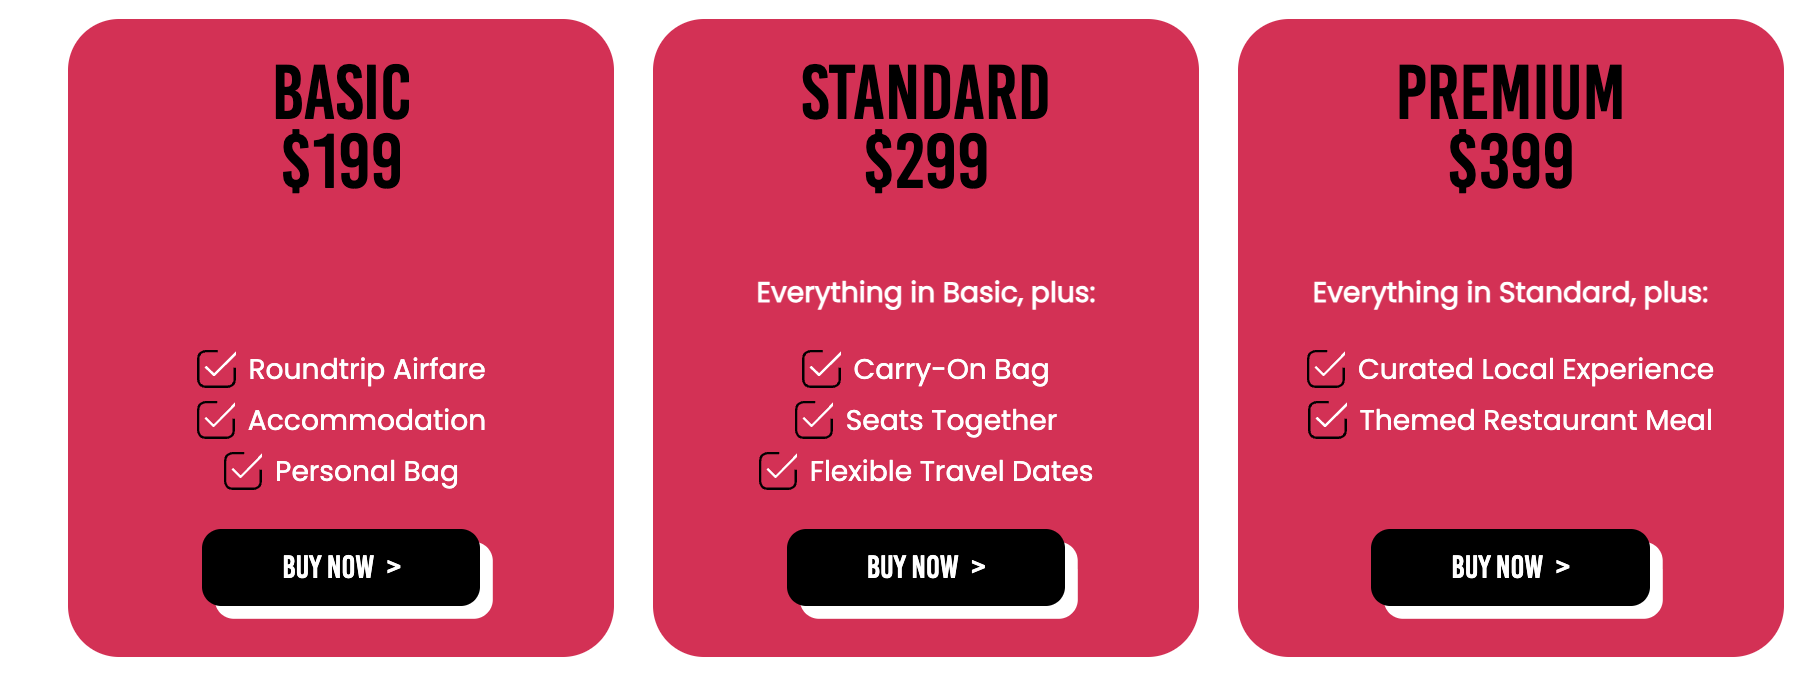This screenshot has height=676, width=1808.
Task: Click the Flexible Travel Dates feature label
Action: [x=951, y=471]
